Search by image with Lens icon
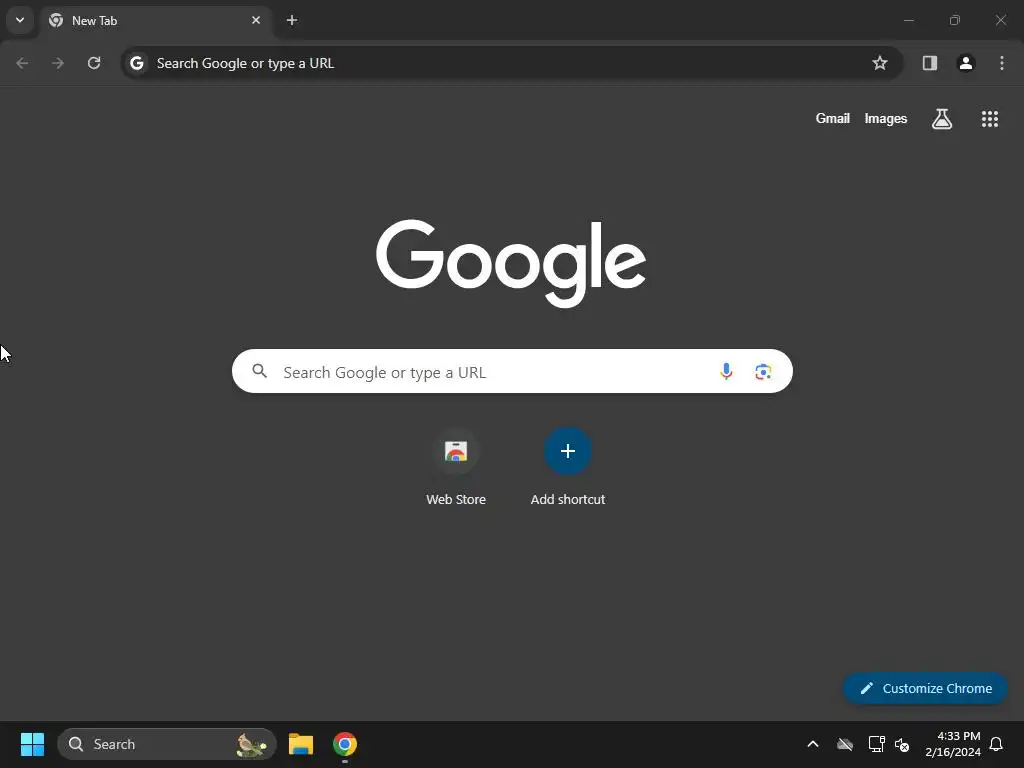The width and height of the screenshot is (1024, 768). [763, 372]
